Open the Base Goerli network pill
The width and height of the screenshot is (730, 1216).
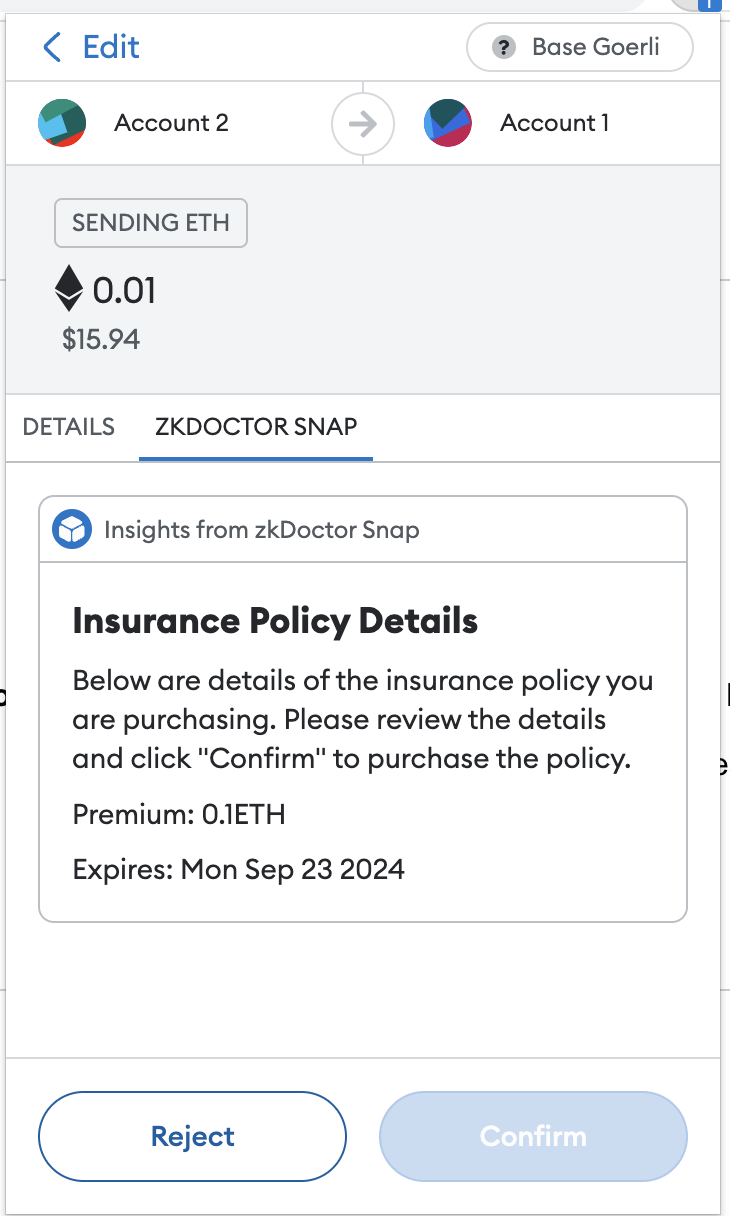coord(580,48)
